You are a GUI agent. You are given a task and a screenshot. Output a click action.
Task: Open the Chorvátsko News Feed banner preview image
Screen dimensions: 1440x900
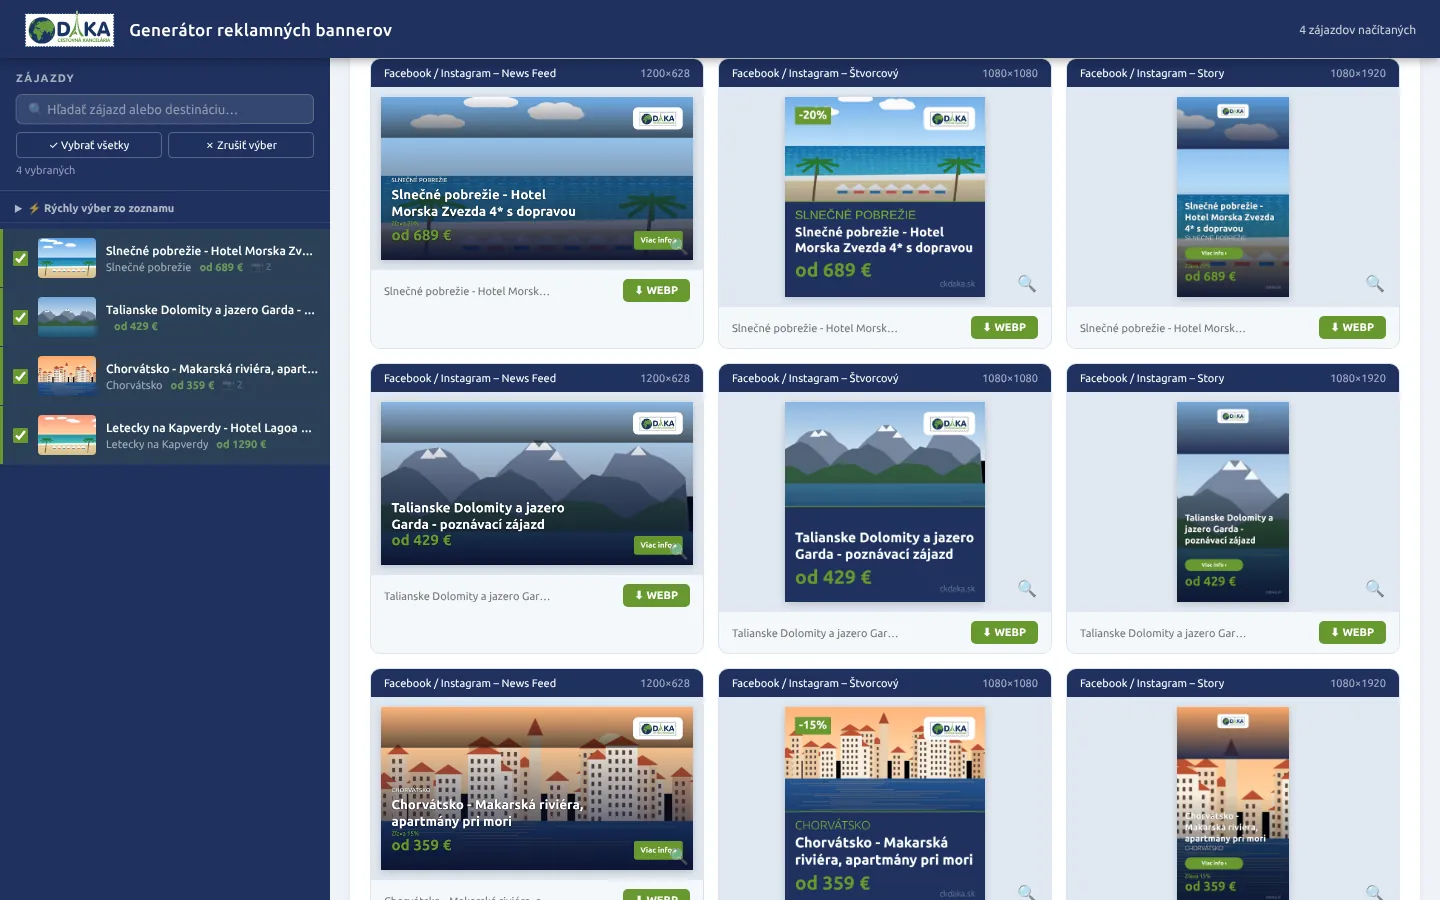pos(537,788)
